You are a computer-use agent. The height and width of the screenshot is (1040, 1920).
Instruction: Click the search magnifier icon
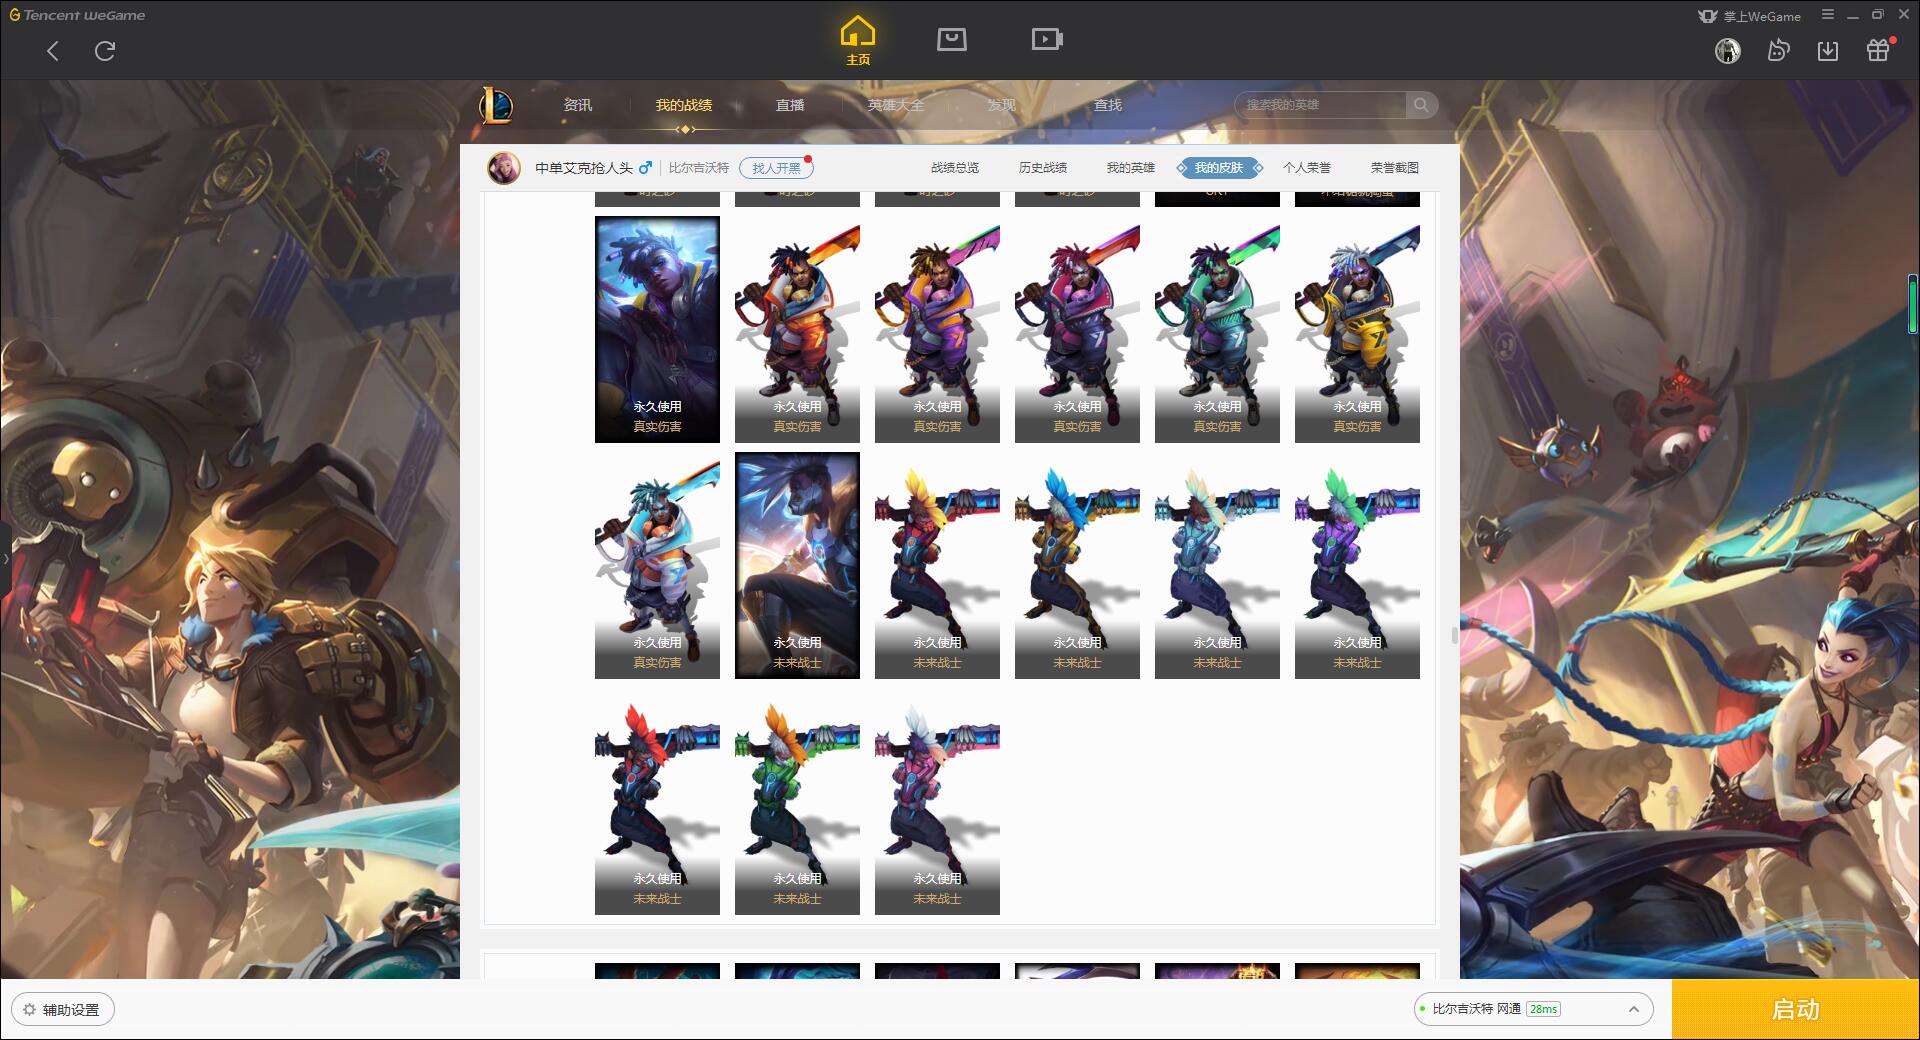coord(1421,105)
